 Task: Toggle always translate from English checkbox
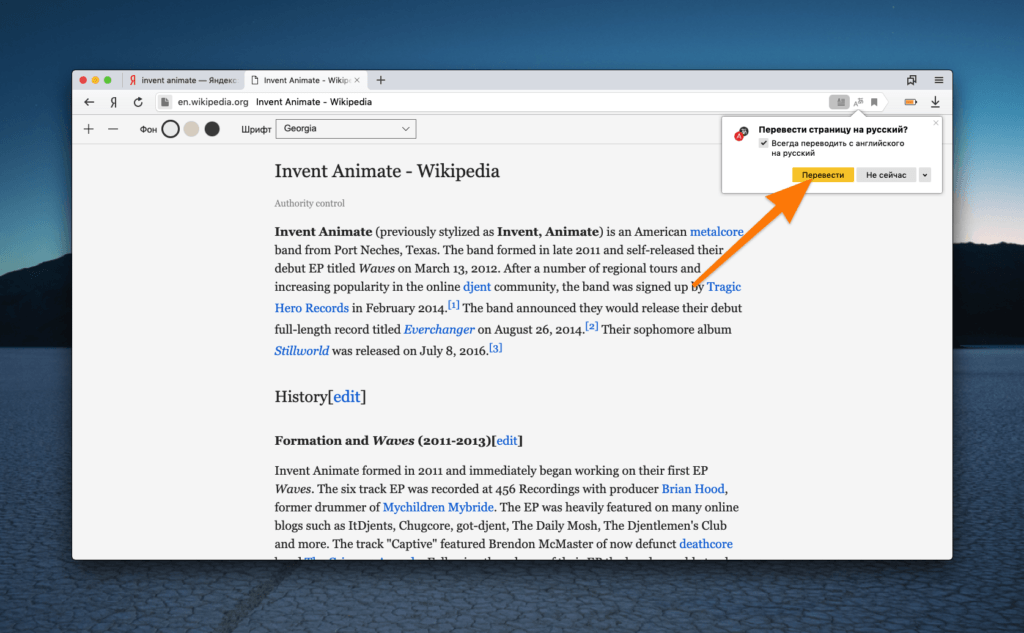click(x=763, y=143)
